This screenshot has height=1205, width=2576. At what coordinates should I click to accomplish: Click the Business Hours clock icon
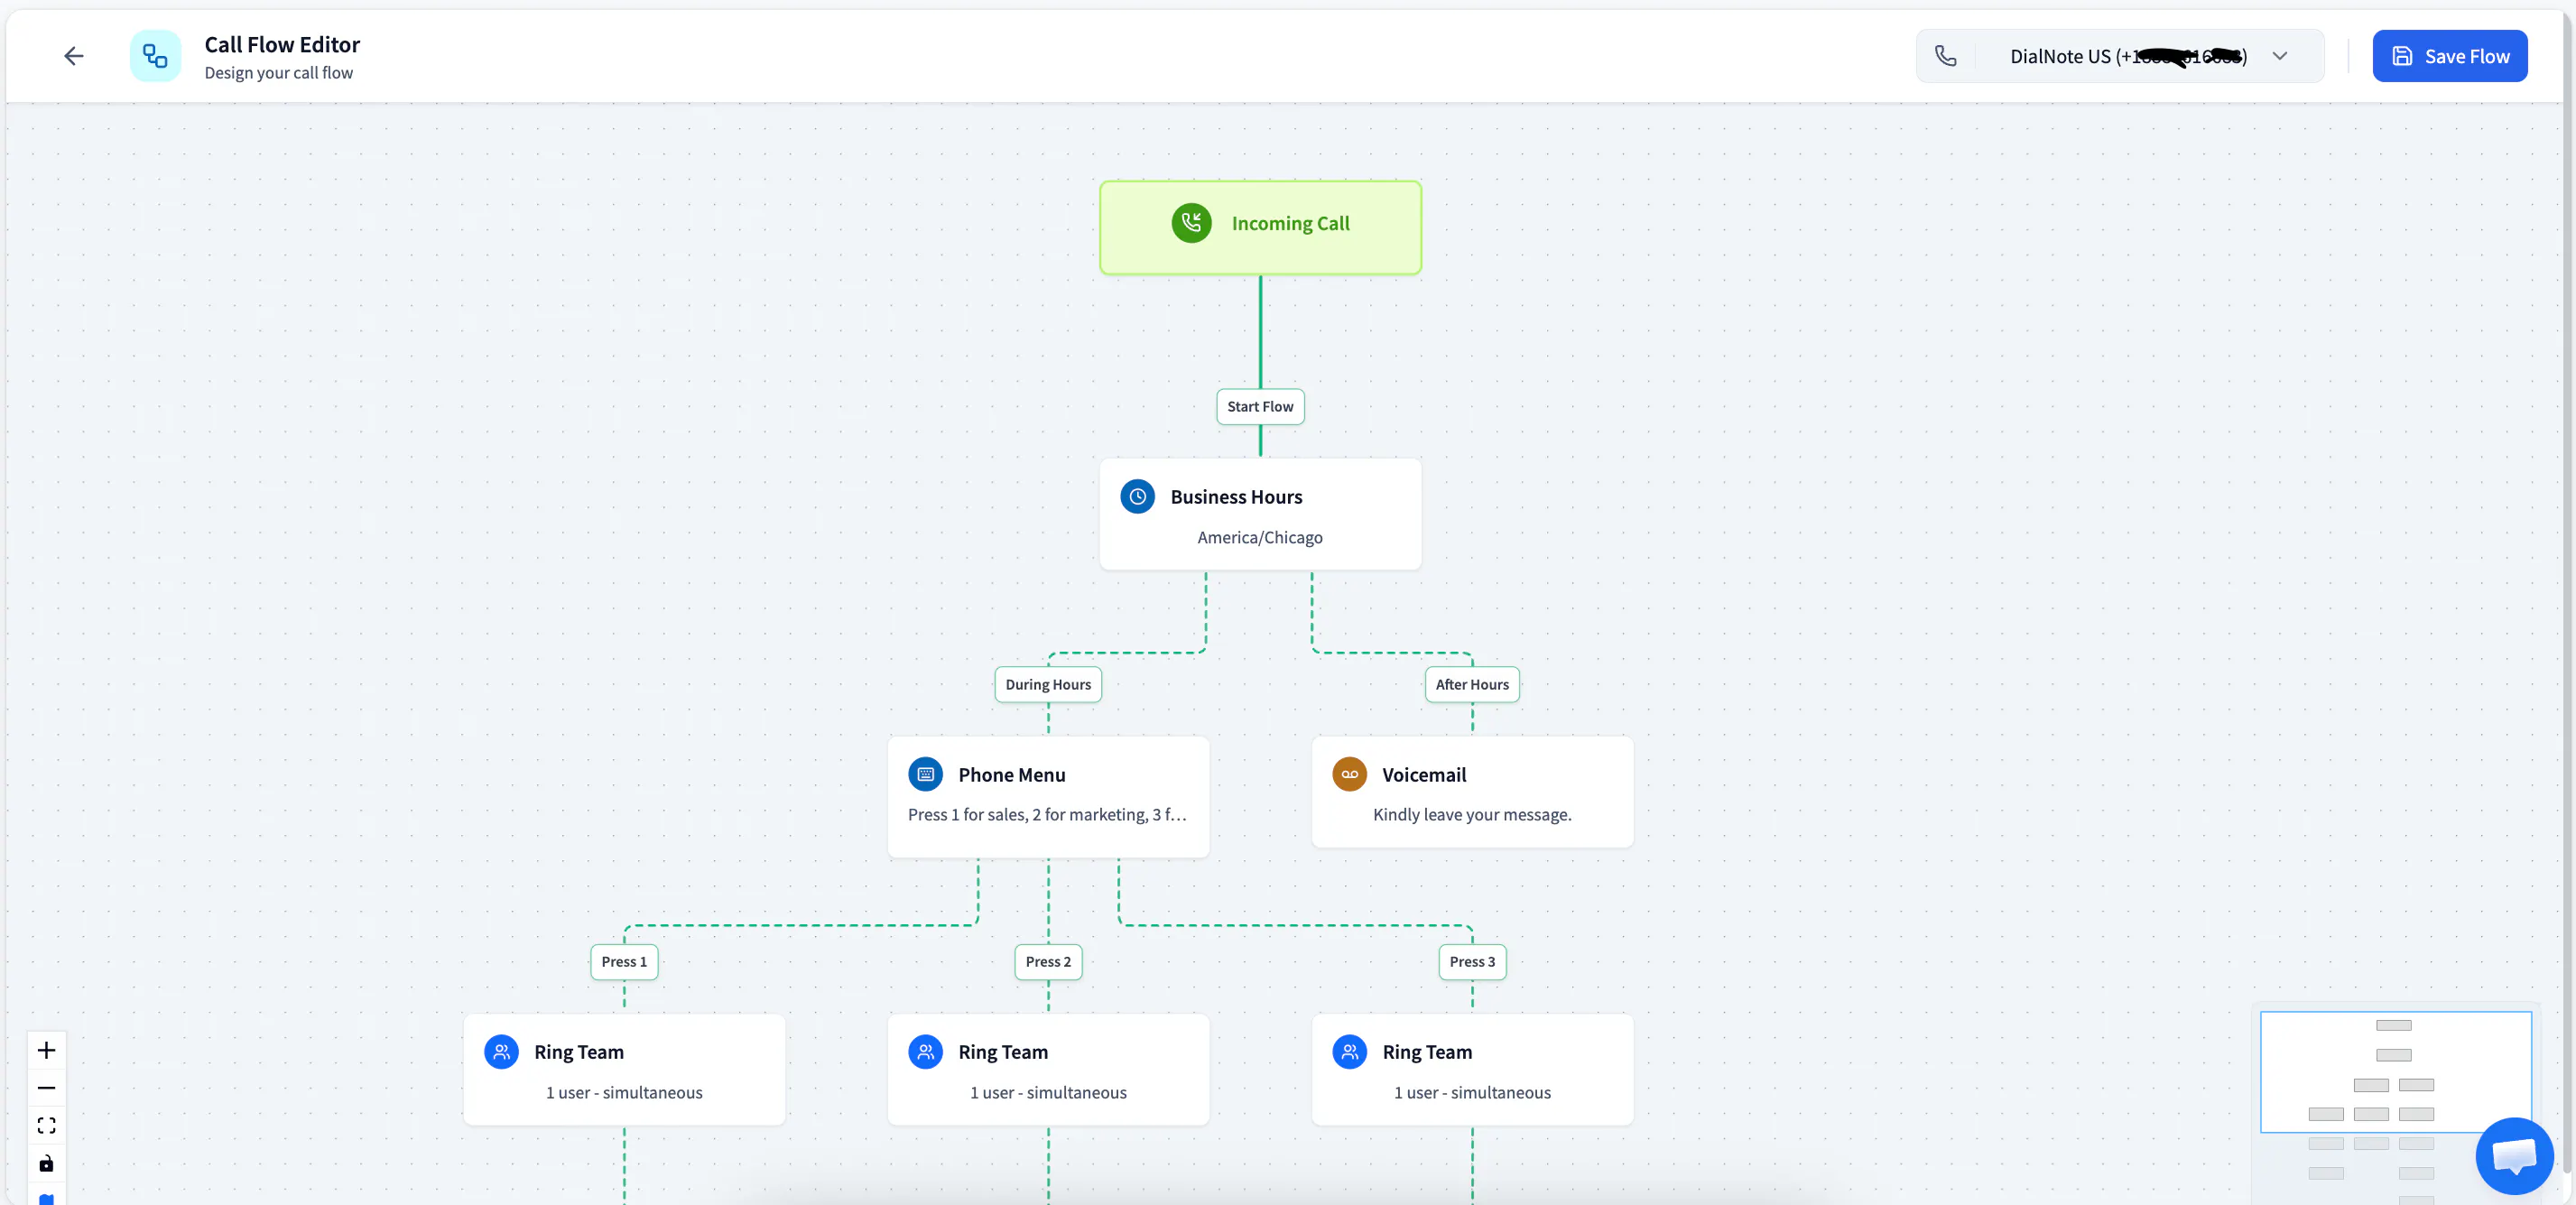1137,497
